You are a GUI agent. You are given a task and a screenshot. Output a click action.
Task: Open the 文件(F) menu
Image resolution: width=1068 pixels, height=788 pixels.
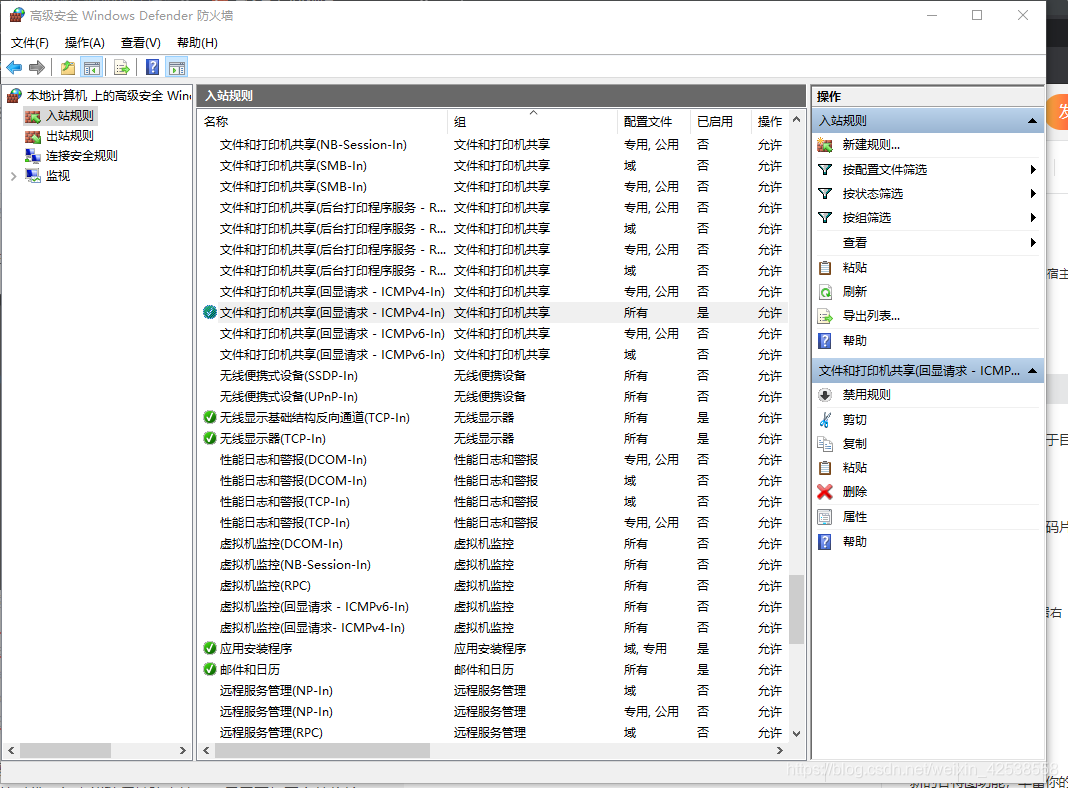[29, 43]
